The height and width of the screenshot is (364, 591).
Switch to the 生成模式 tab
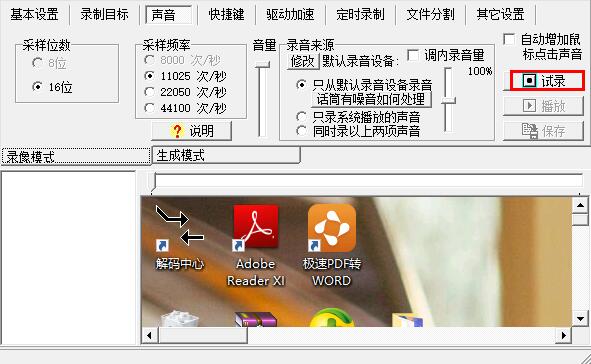click(x=226, y=155)
